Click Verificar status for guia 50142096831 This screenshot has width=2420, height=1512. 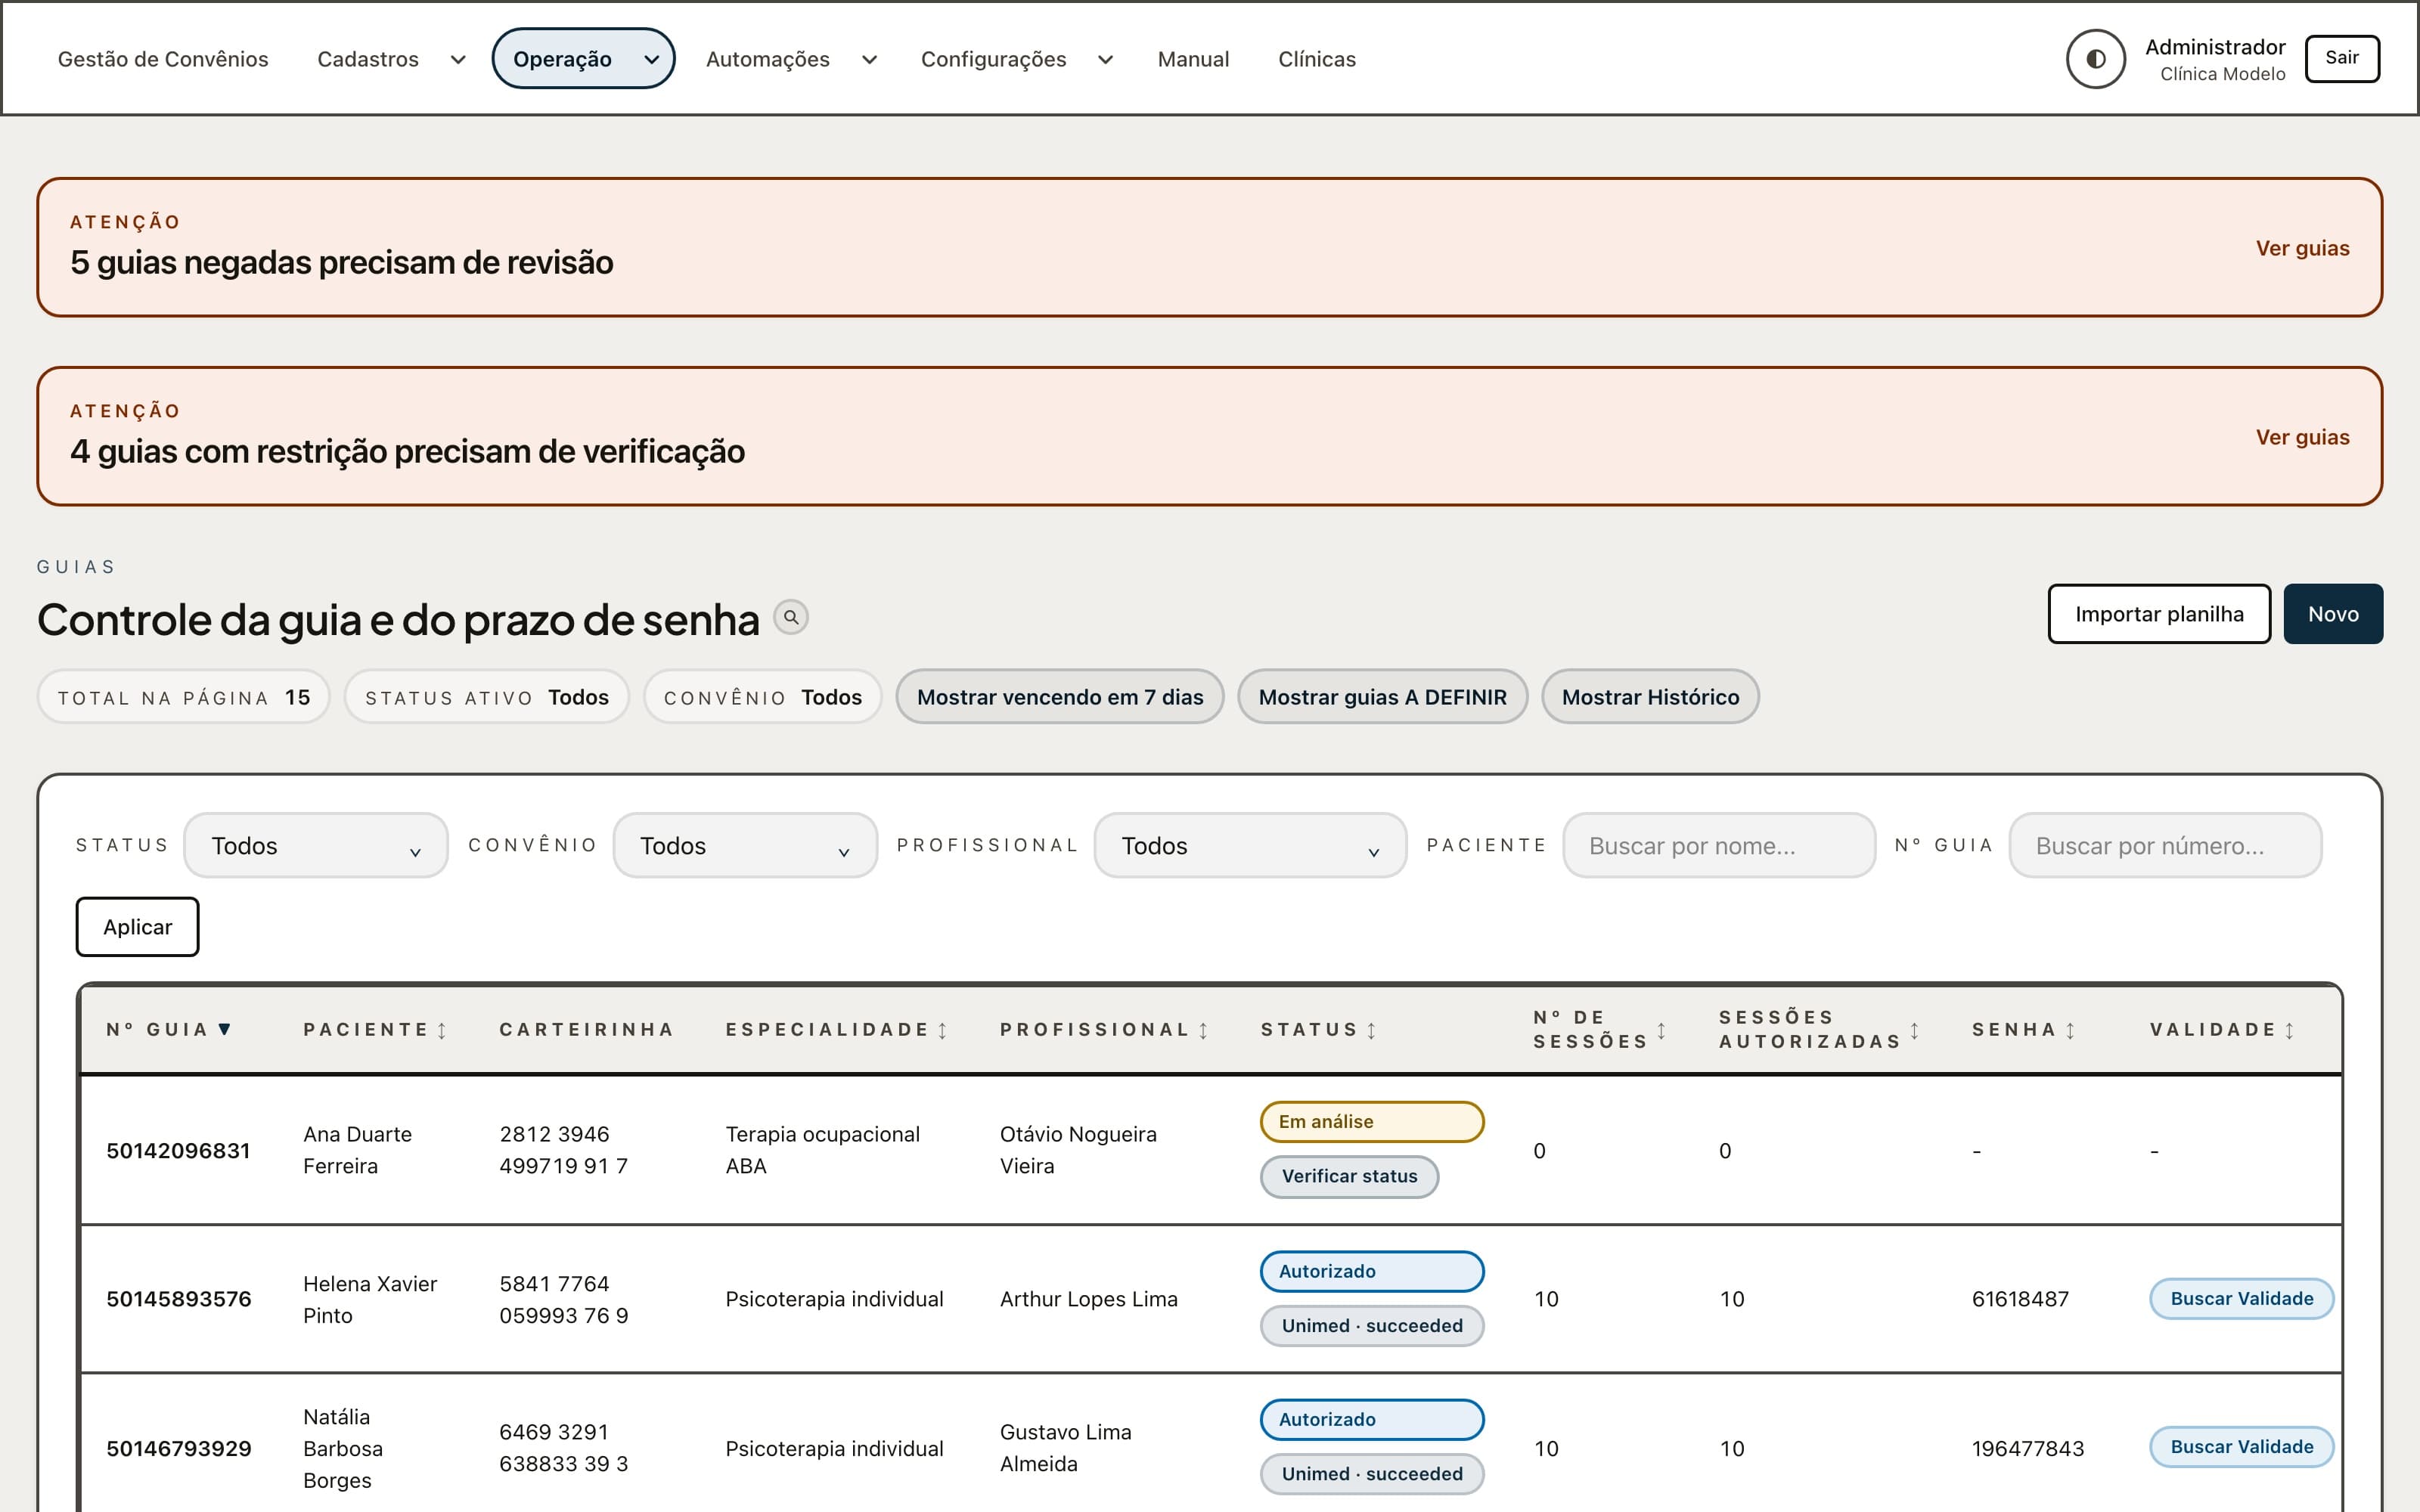pyautogui.click(x=1349, y=1177)
